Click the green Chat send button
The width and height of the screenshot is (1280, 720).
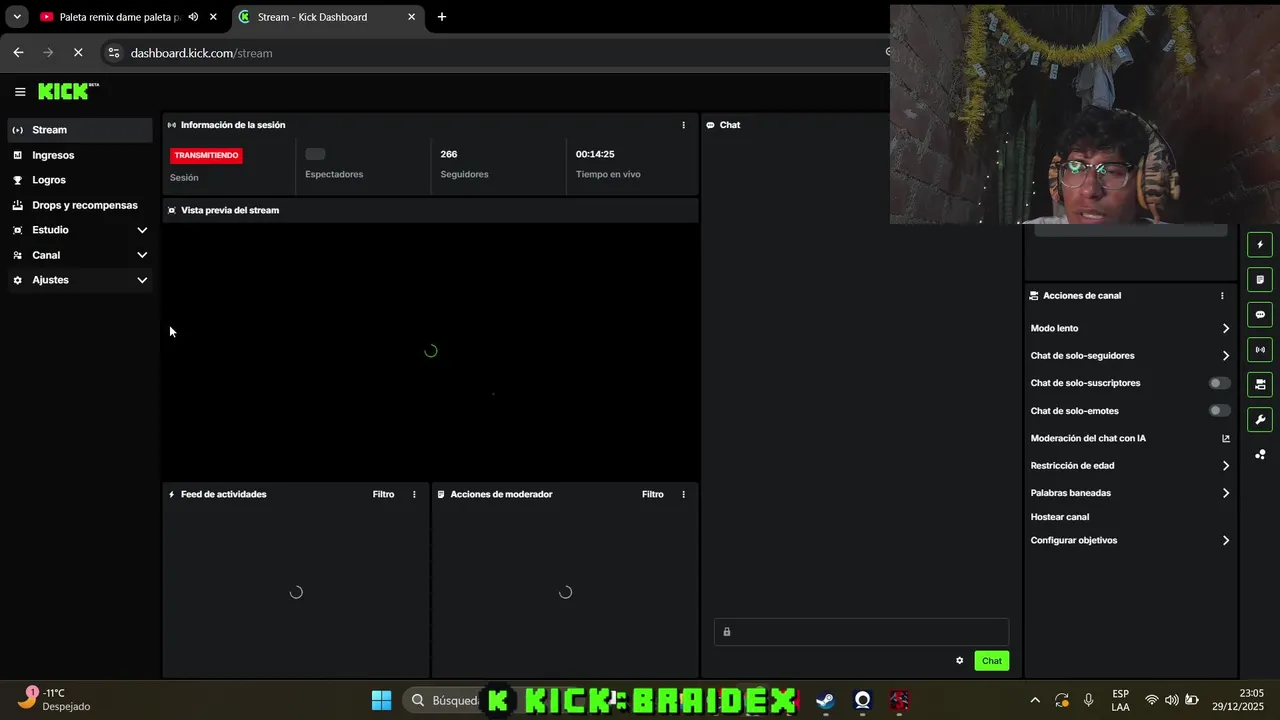pos(992,661)
